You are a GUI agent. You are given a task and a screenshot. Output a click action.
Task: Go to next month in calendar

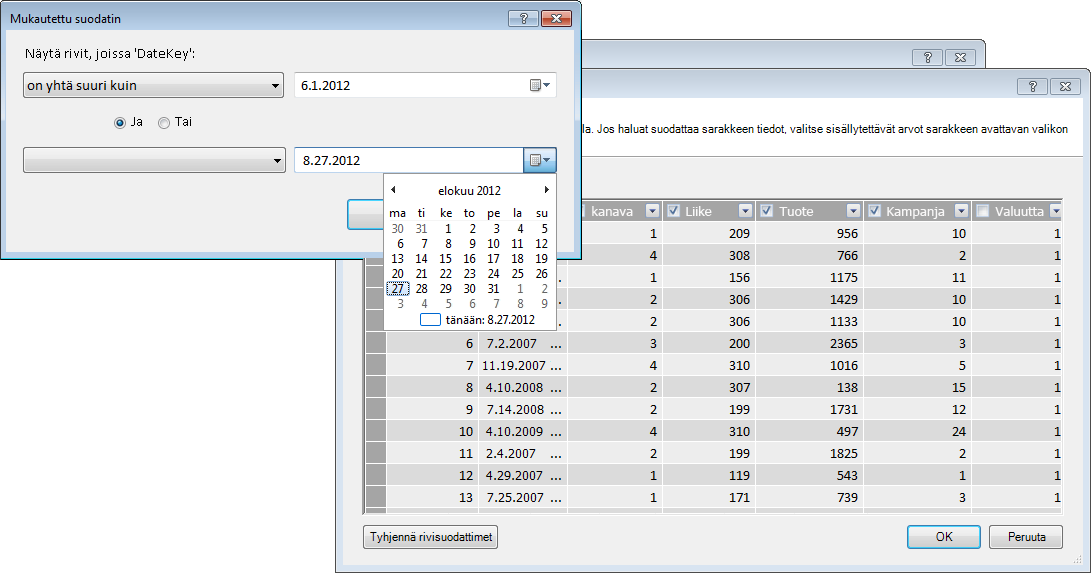pyautogui.click(x=546, y=190)
